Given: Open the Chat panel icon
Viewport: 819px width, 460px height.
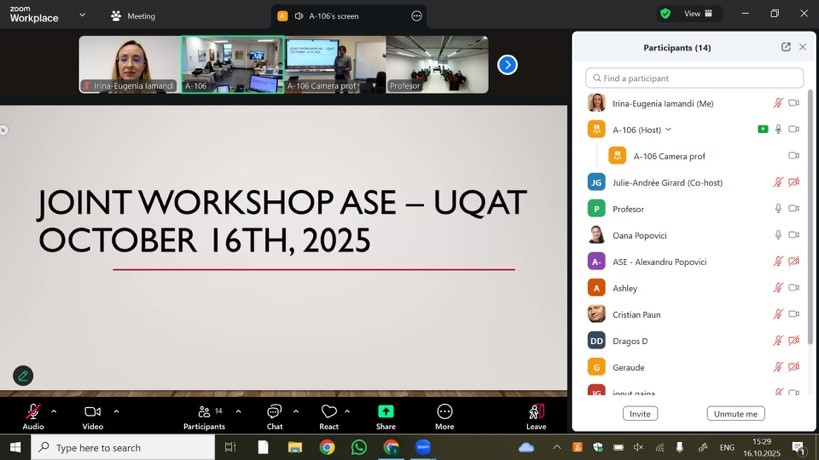Looking at the screenshot, I should tap(274, 412).
